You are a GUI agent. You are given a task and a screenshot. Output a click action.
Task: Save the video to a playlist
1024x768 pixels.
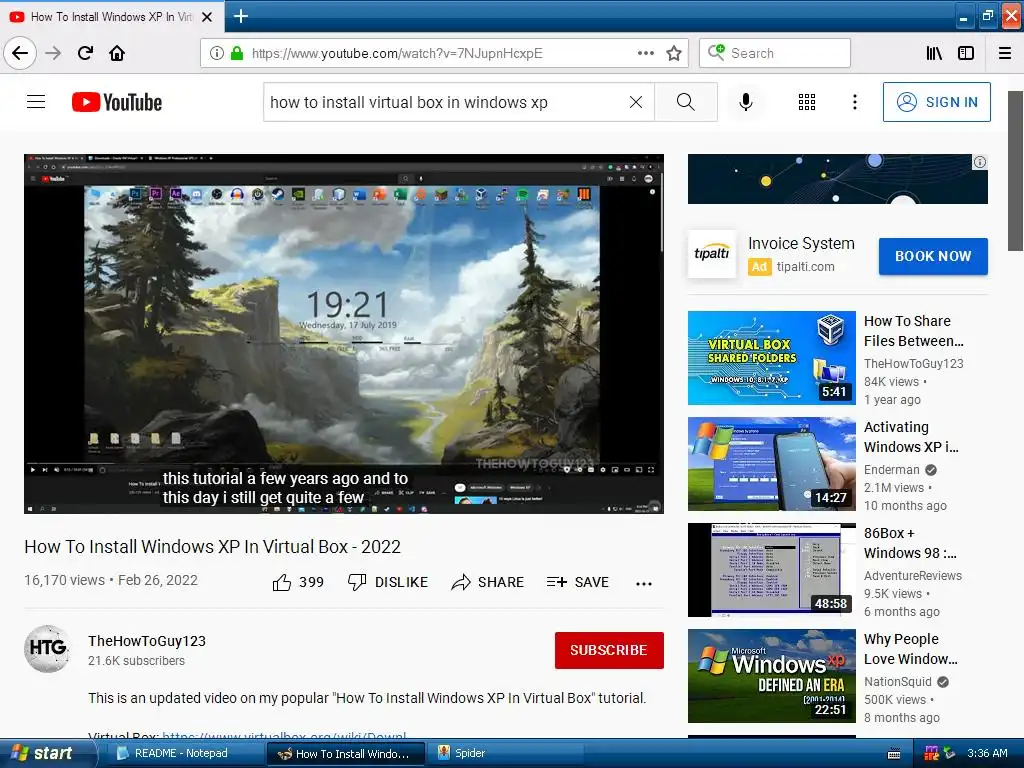[x=577, y=582]
